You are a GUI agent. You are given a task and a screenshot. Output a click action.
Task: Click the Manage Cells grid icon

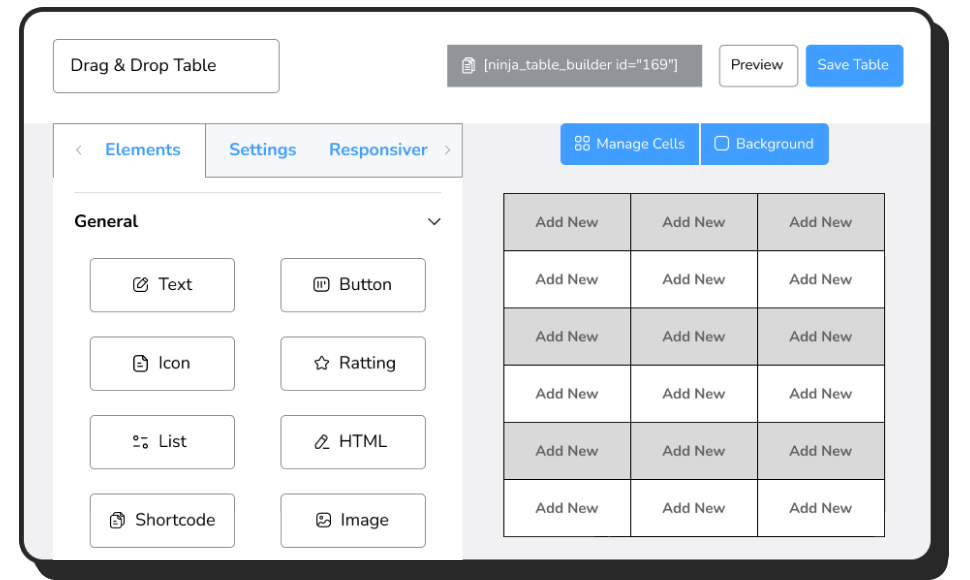[x=582, y=143]
